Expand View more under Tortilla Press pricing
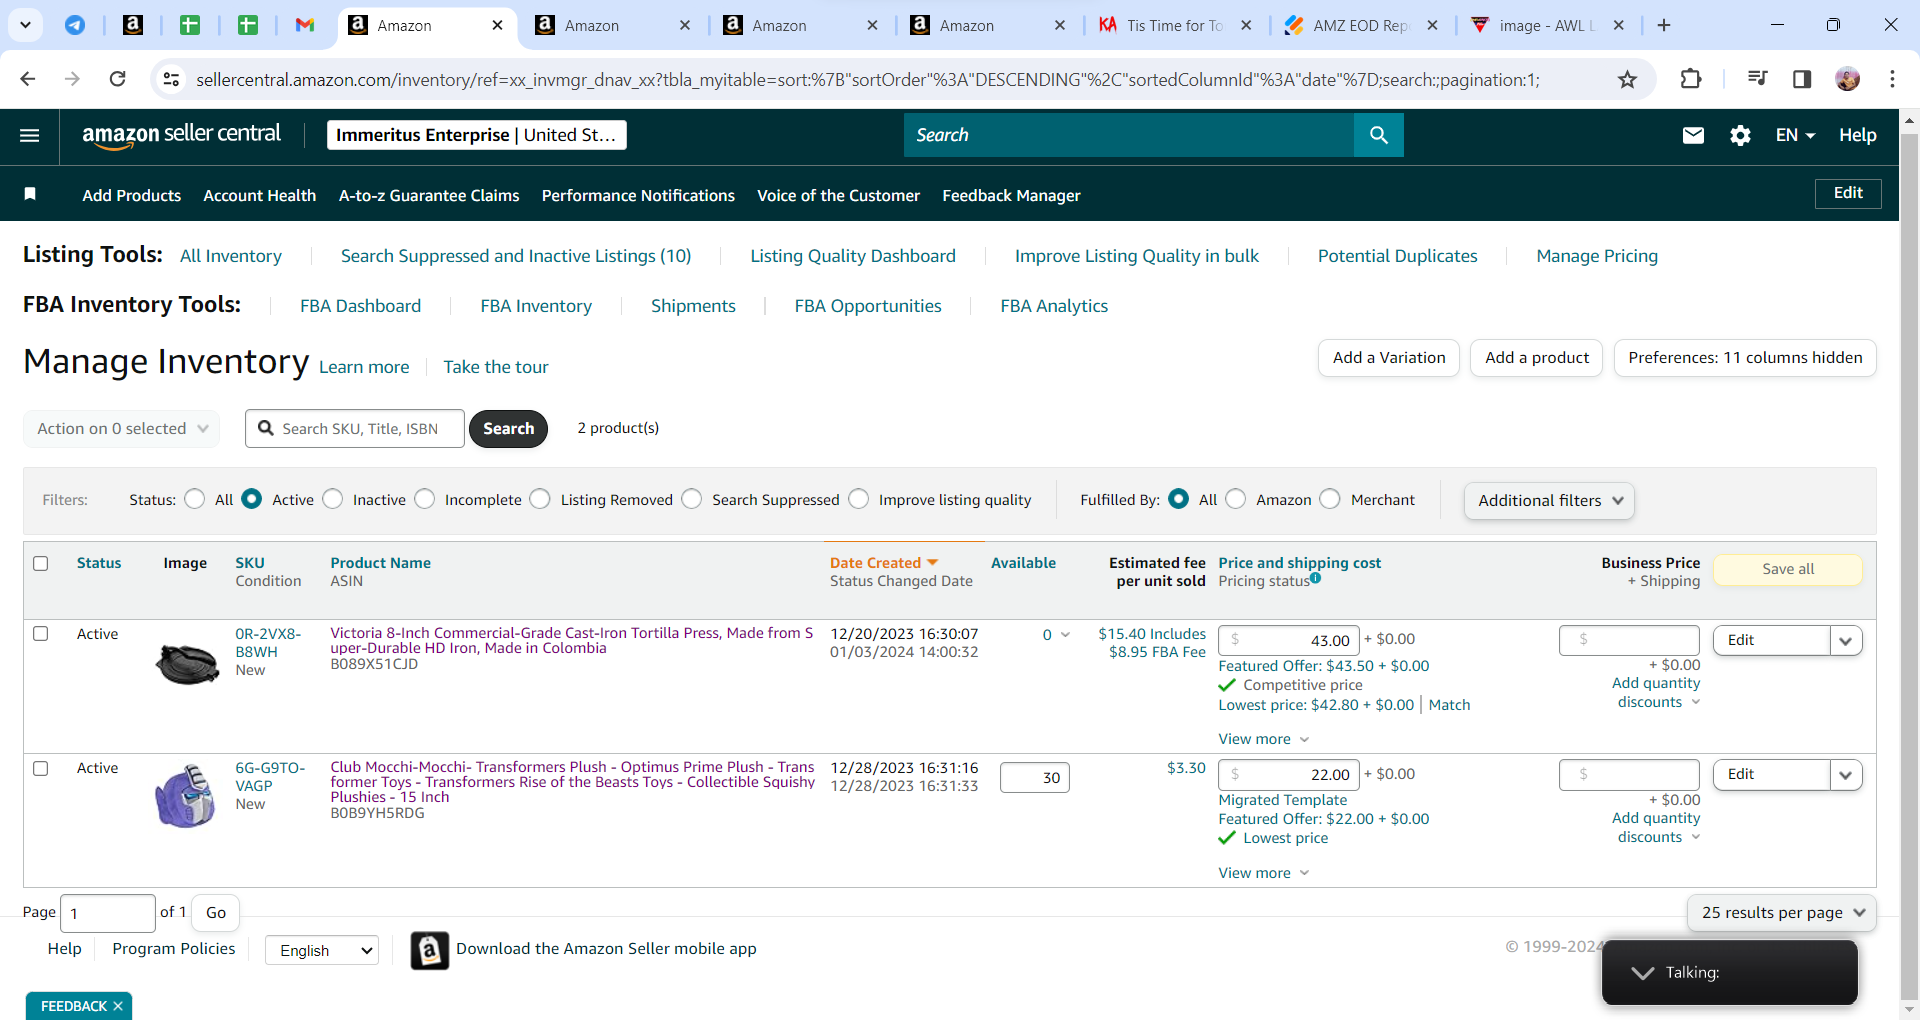This screenshot has width=1920, height=1020. [x=1264, y=739]
